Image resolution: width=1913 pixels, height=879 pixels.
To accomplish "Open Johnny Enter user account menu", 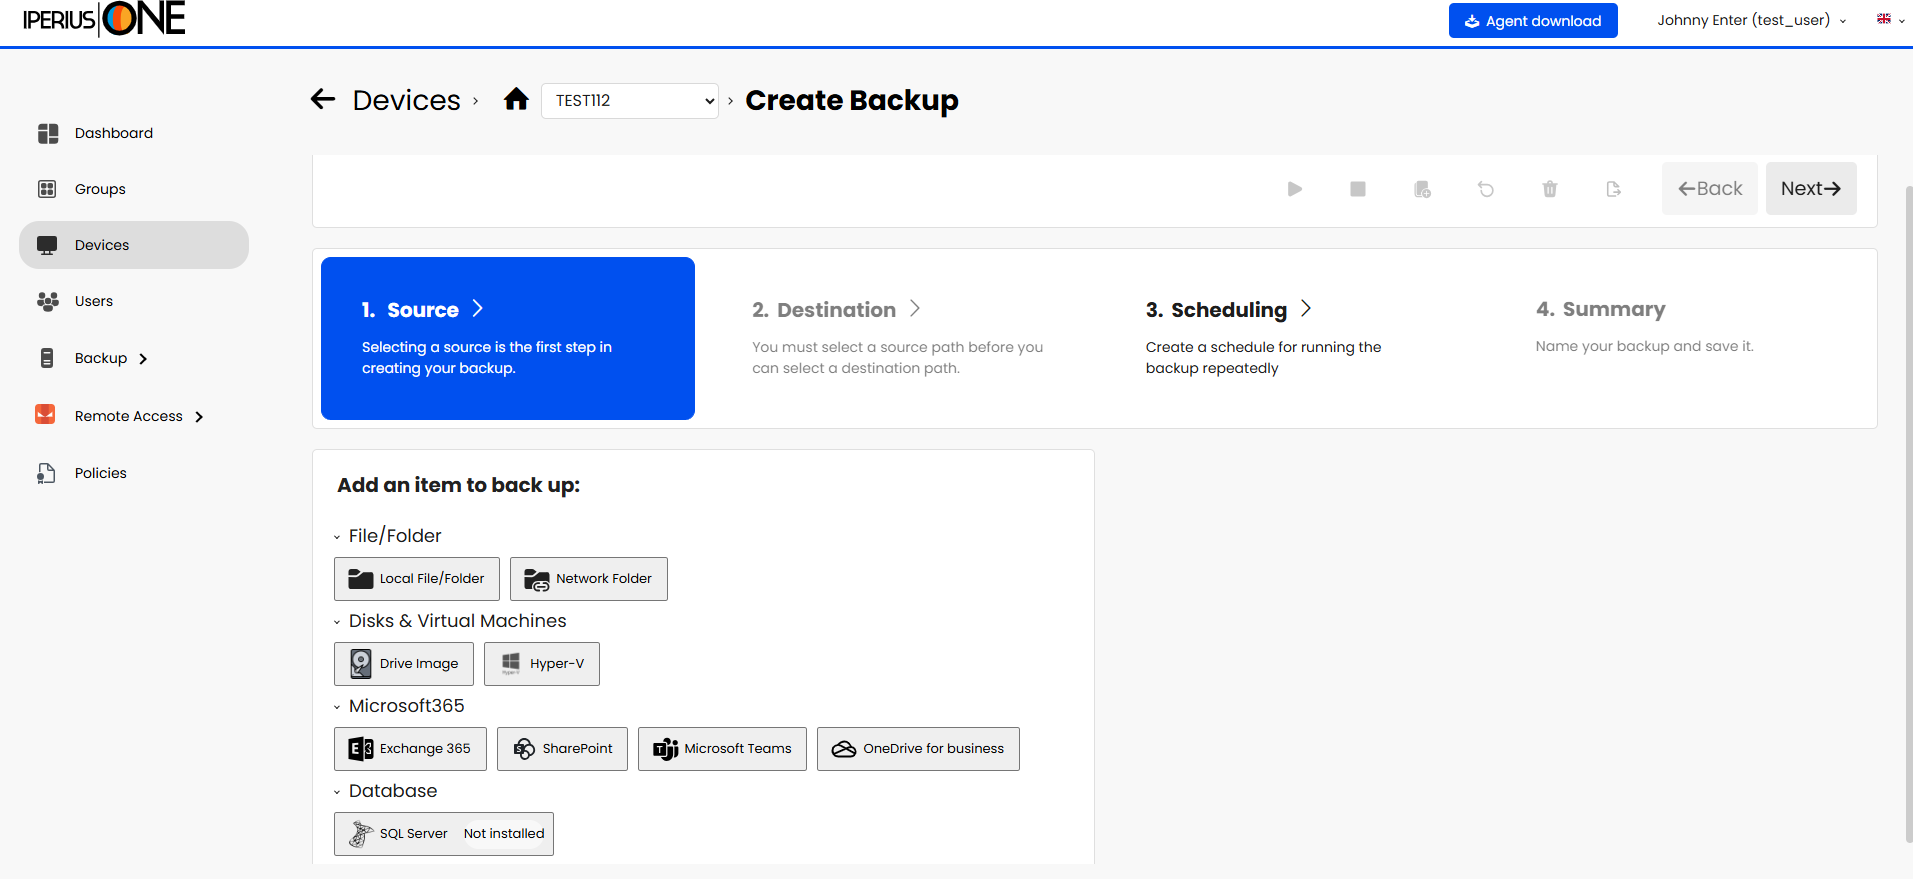I will coord(1750,20).
